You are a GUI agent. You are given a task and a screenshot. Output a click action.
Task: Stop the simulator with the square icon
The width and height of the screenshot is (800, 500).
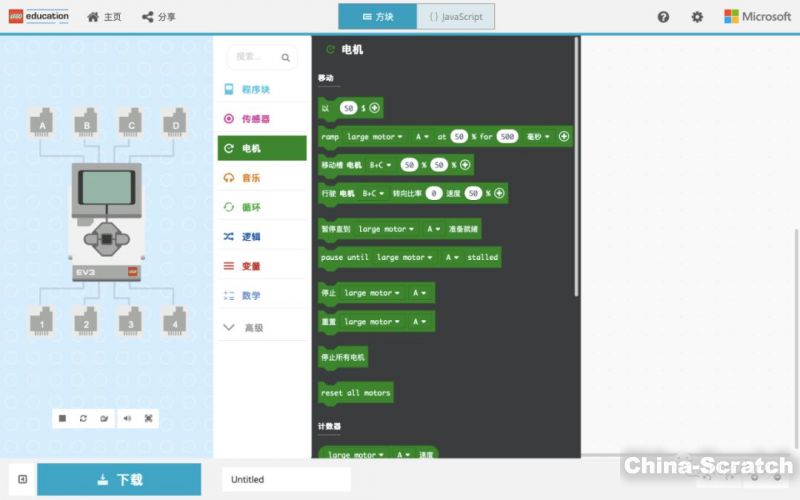pos(63,418)
